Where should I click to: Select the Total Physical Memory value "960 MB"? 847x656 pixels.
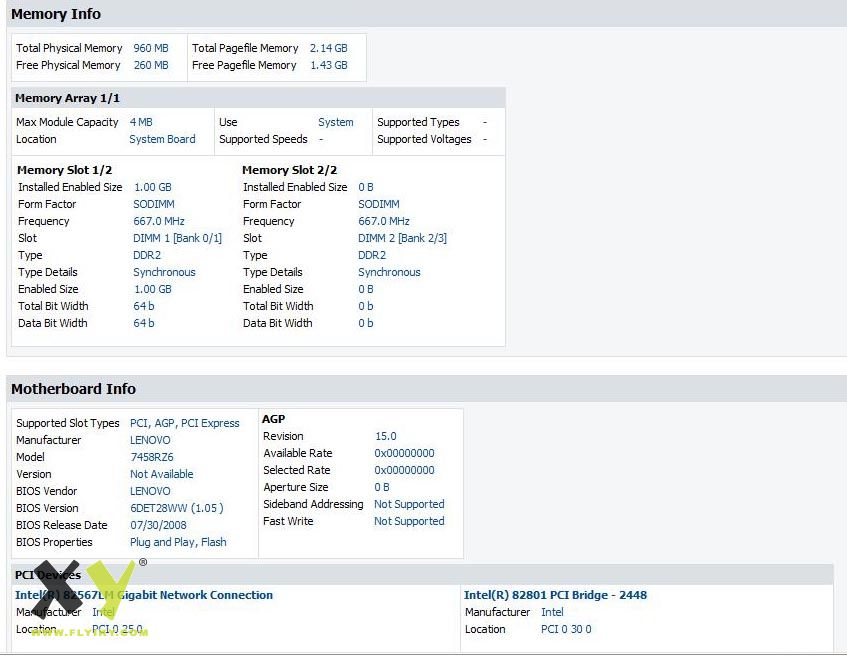pyautogui.click(x=151, y=48)
